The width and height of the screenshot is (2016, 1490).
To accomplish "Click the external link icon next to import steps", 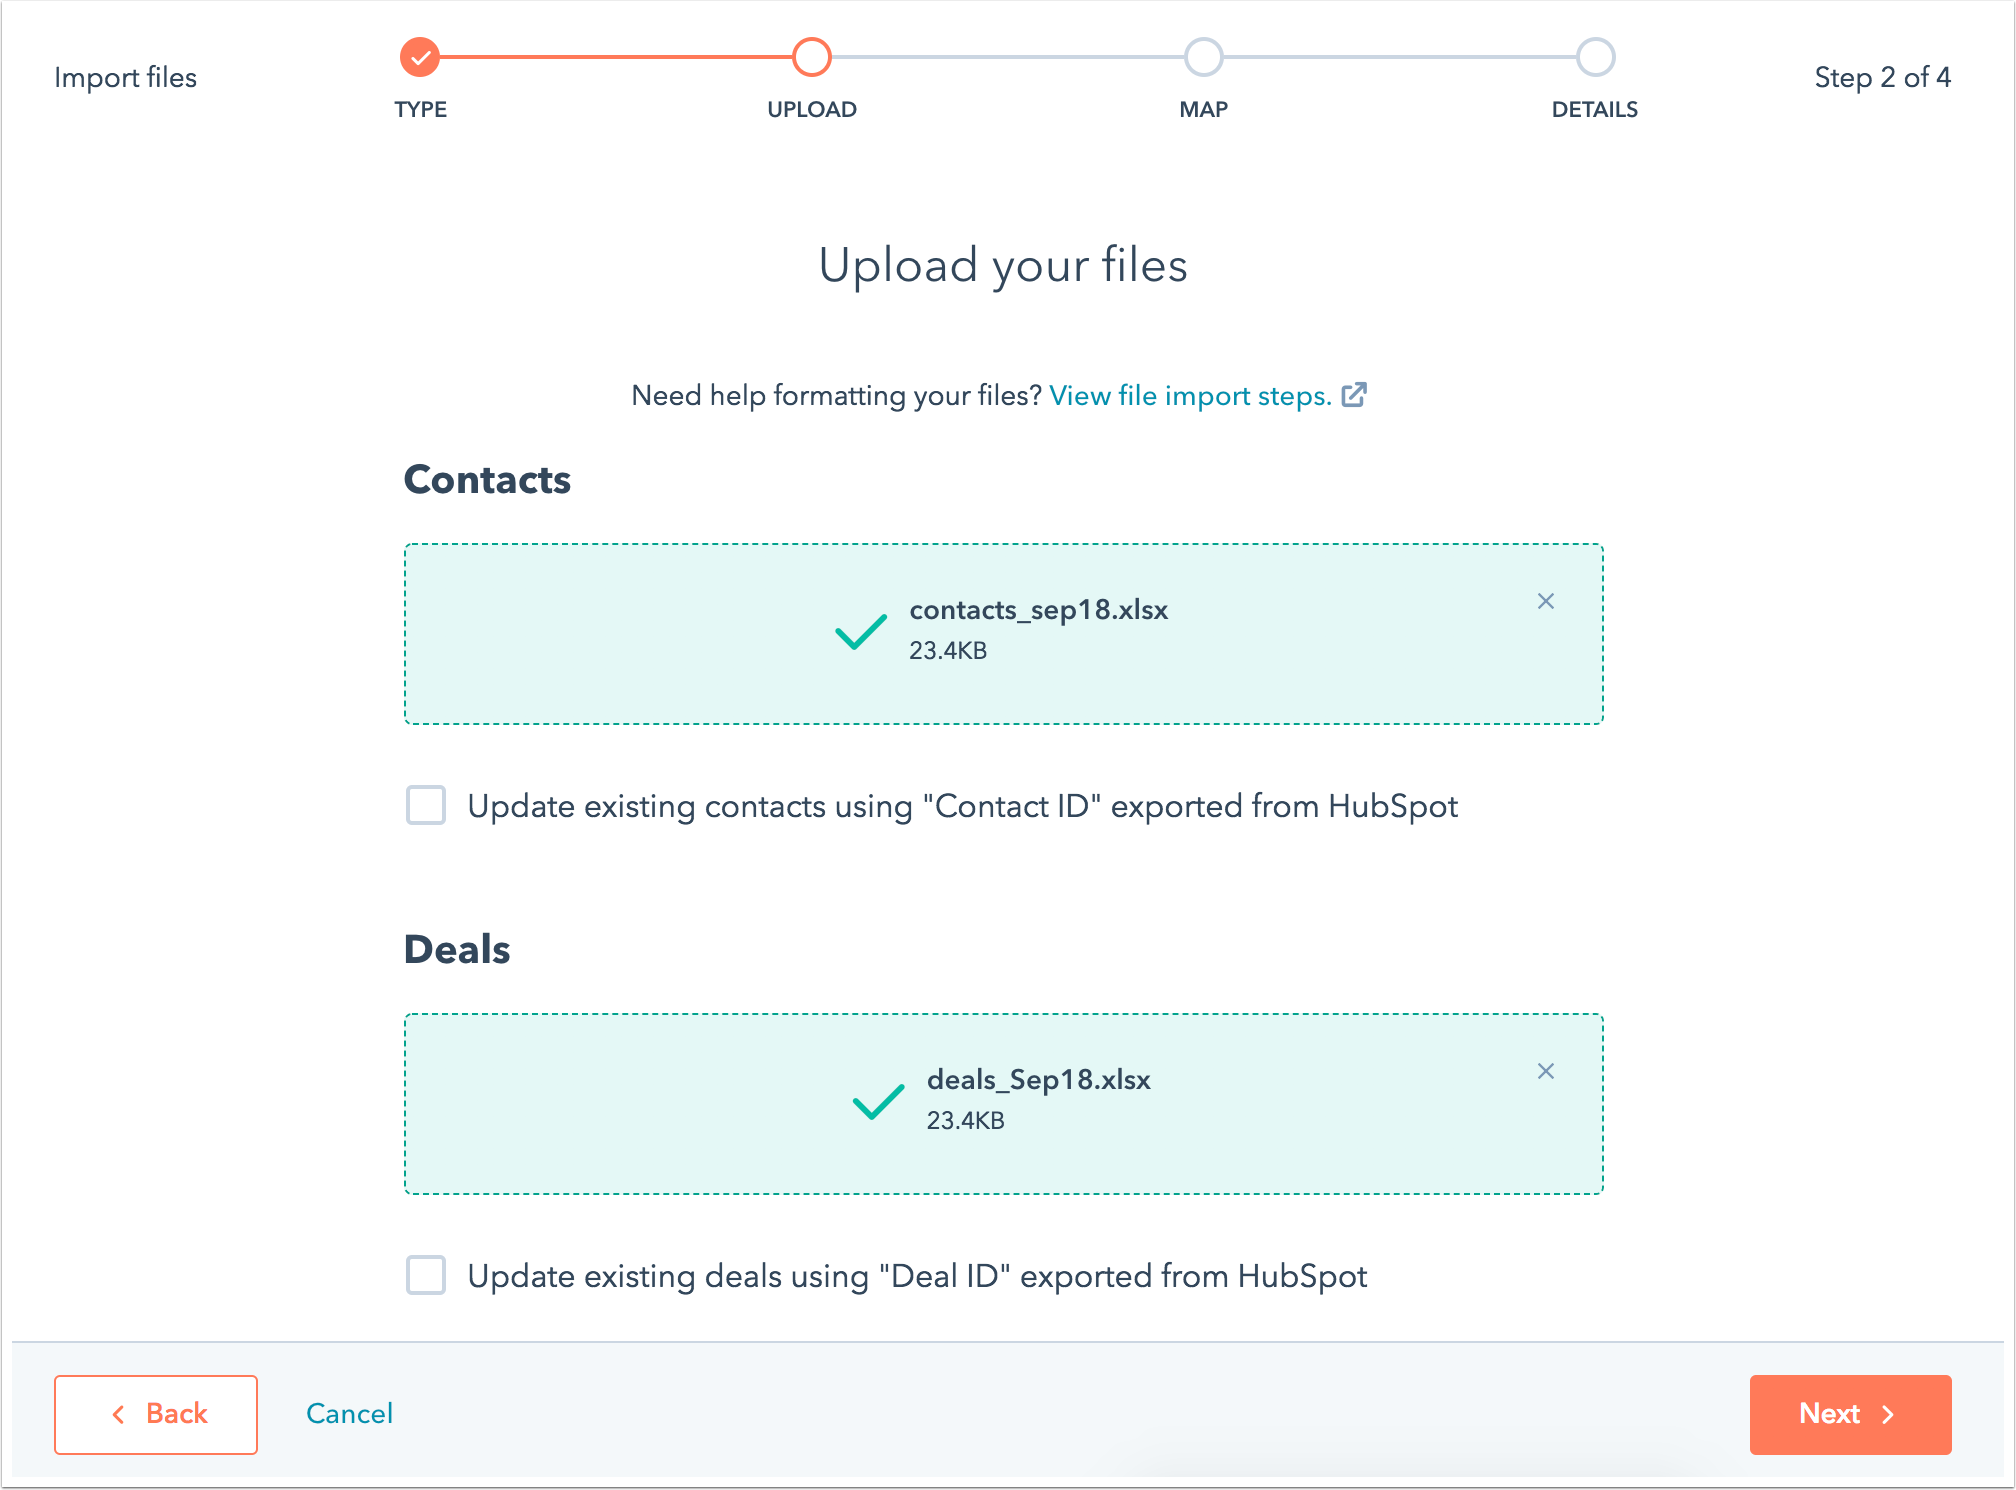I will (1354, 395).
